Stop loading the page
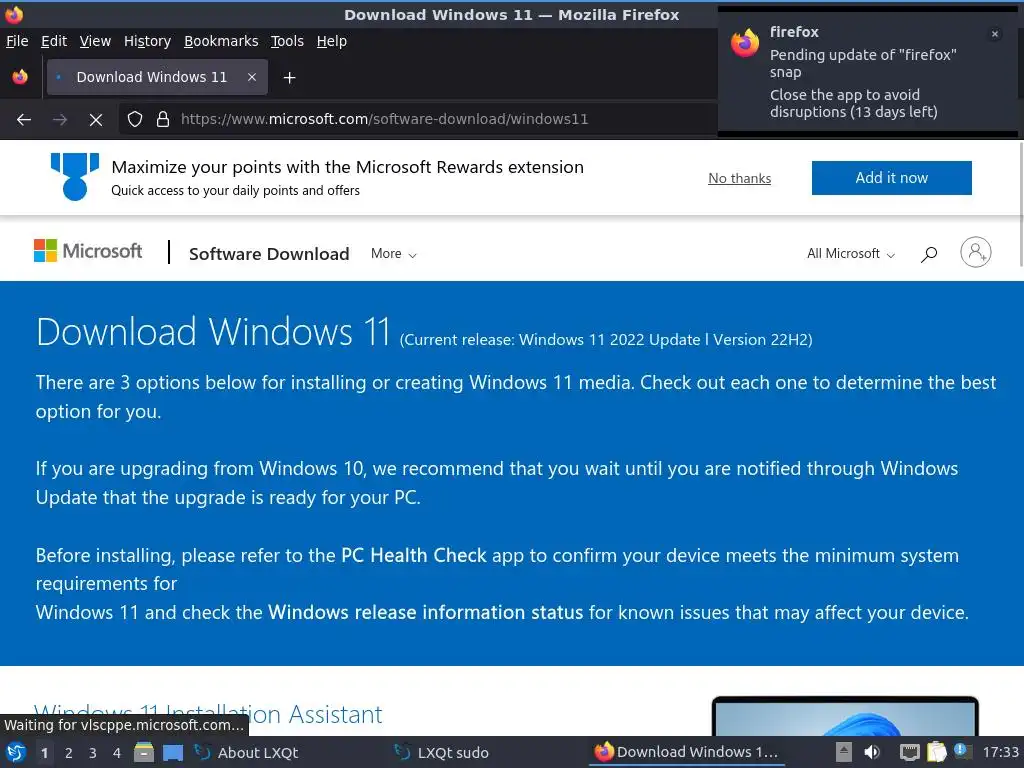 tap(95, 120)
